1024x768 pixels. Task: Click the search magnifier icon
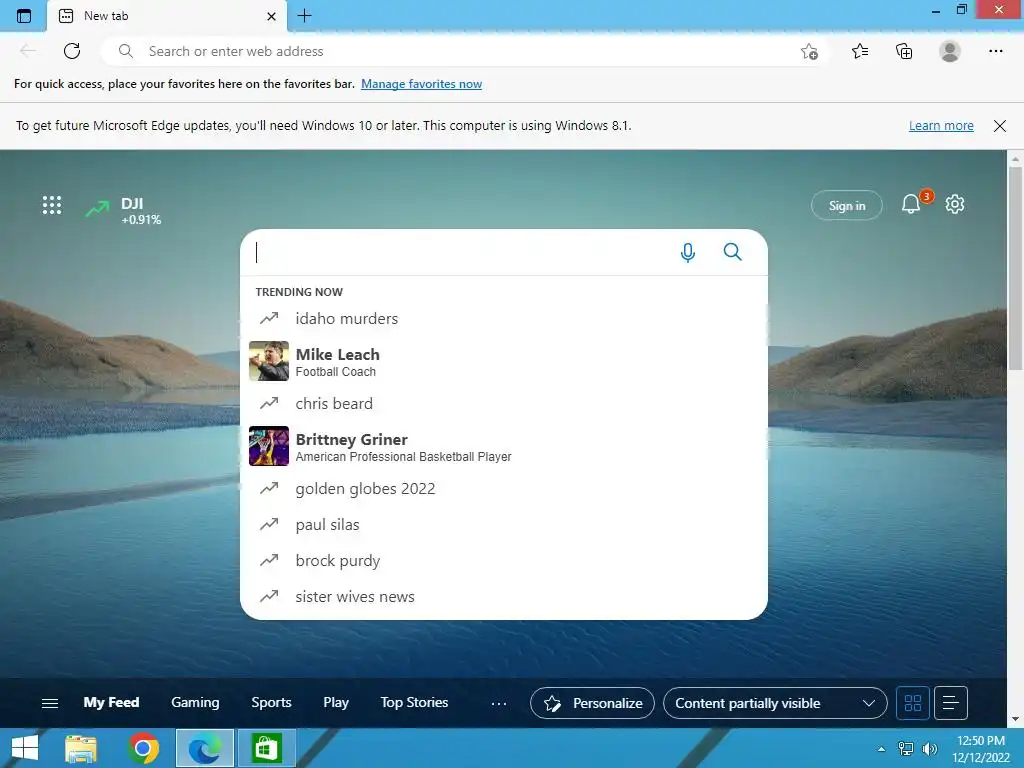[x=733, y=251]
